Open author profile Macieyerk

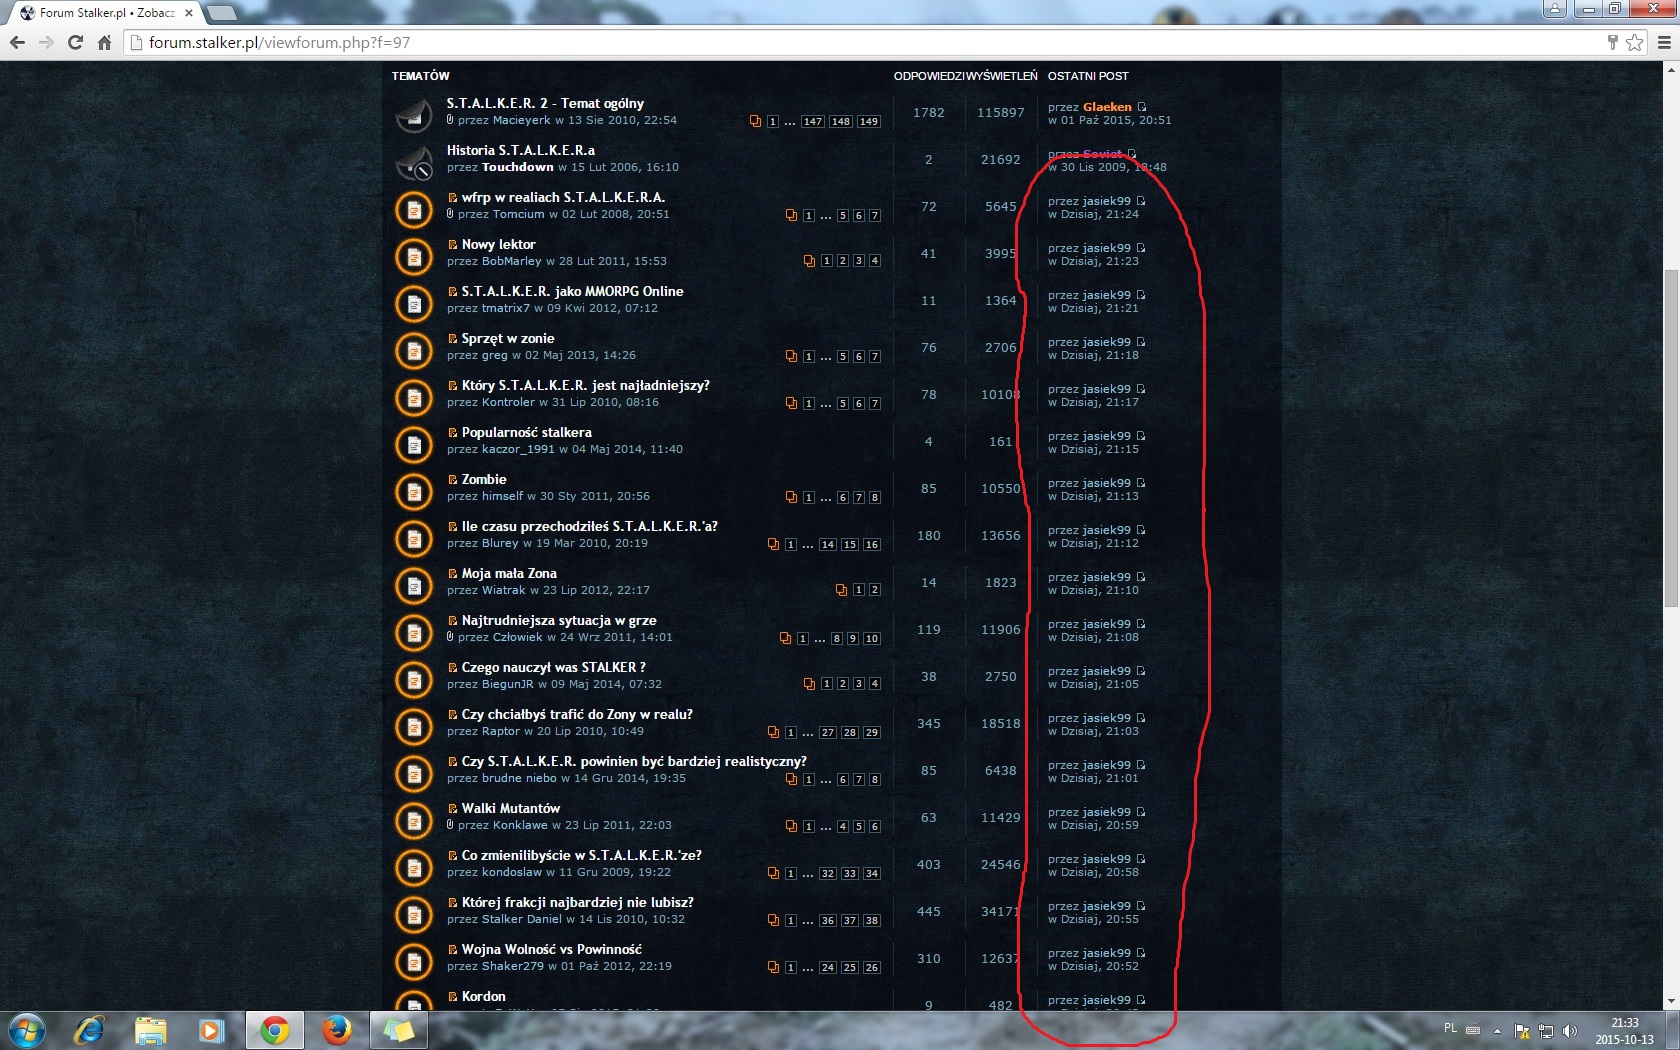click(521, 120)
